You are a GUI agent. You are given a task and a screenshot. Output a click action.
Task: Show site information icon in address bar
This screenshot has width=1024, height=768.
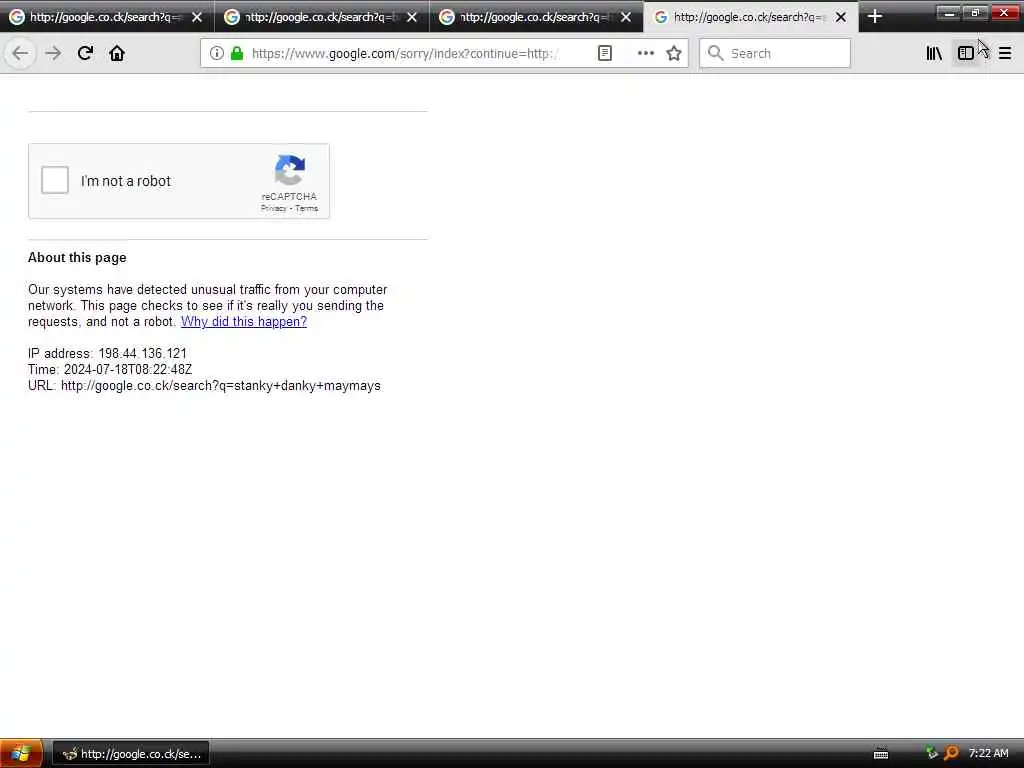click(x=216, y=54)
